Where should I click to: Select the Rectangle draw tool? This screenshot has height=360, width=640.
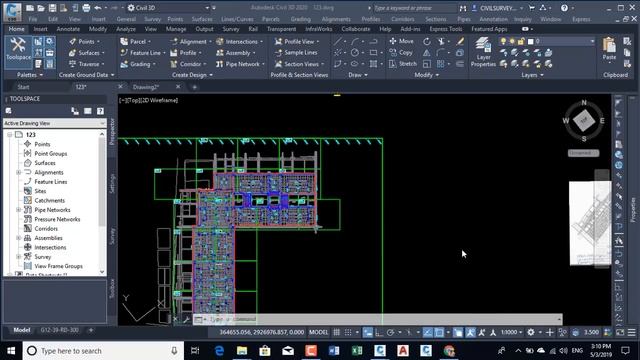[373, 53]
